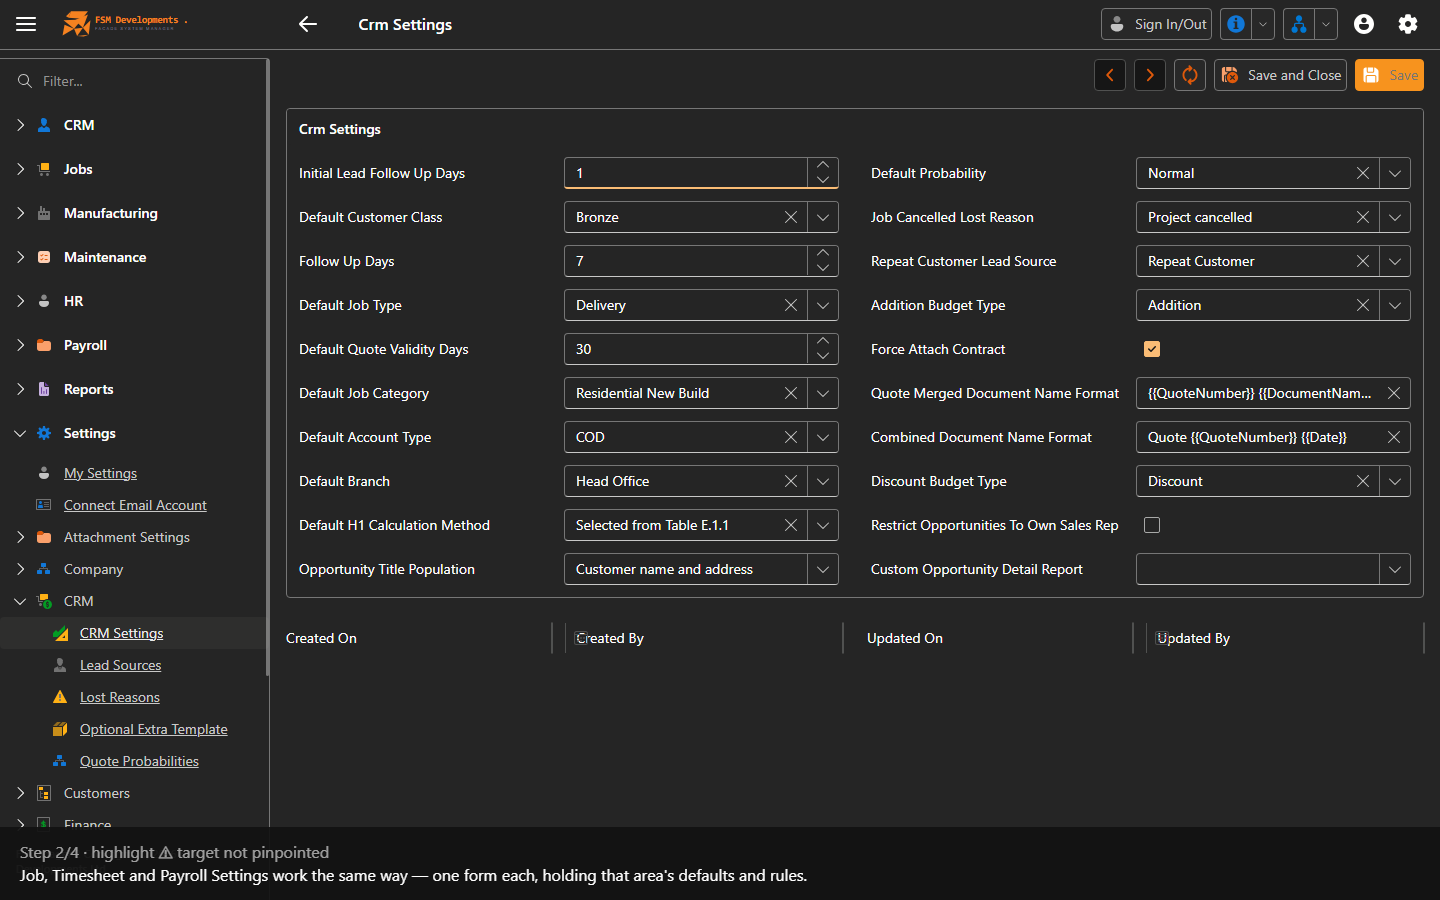Open the Default Probability dropdown arrow
Viewport: 1440px width, 900px height.
pos(1395,173)
